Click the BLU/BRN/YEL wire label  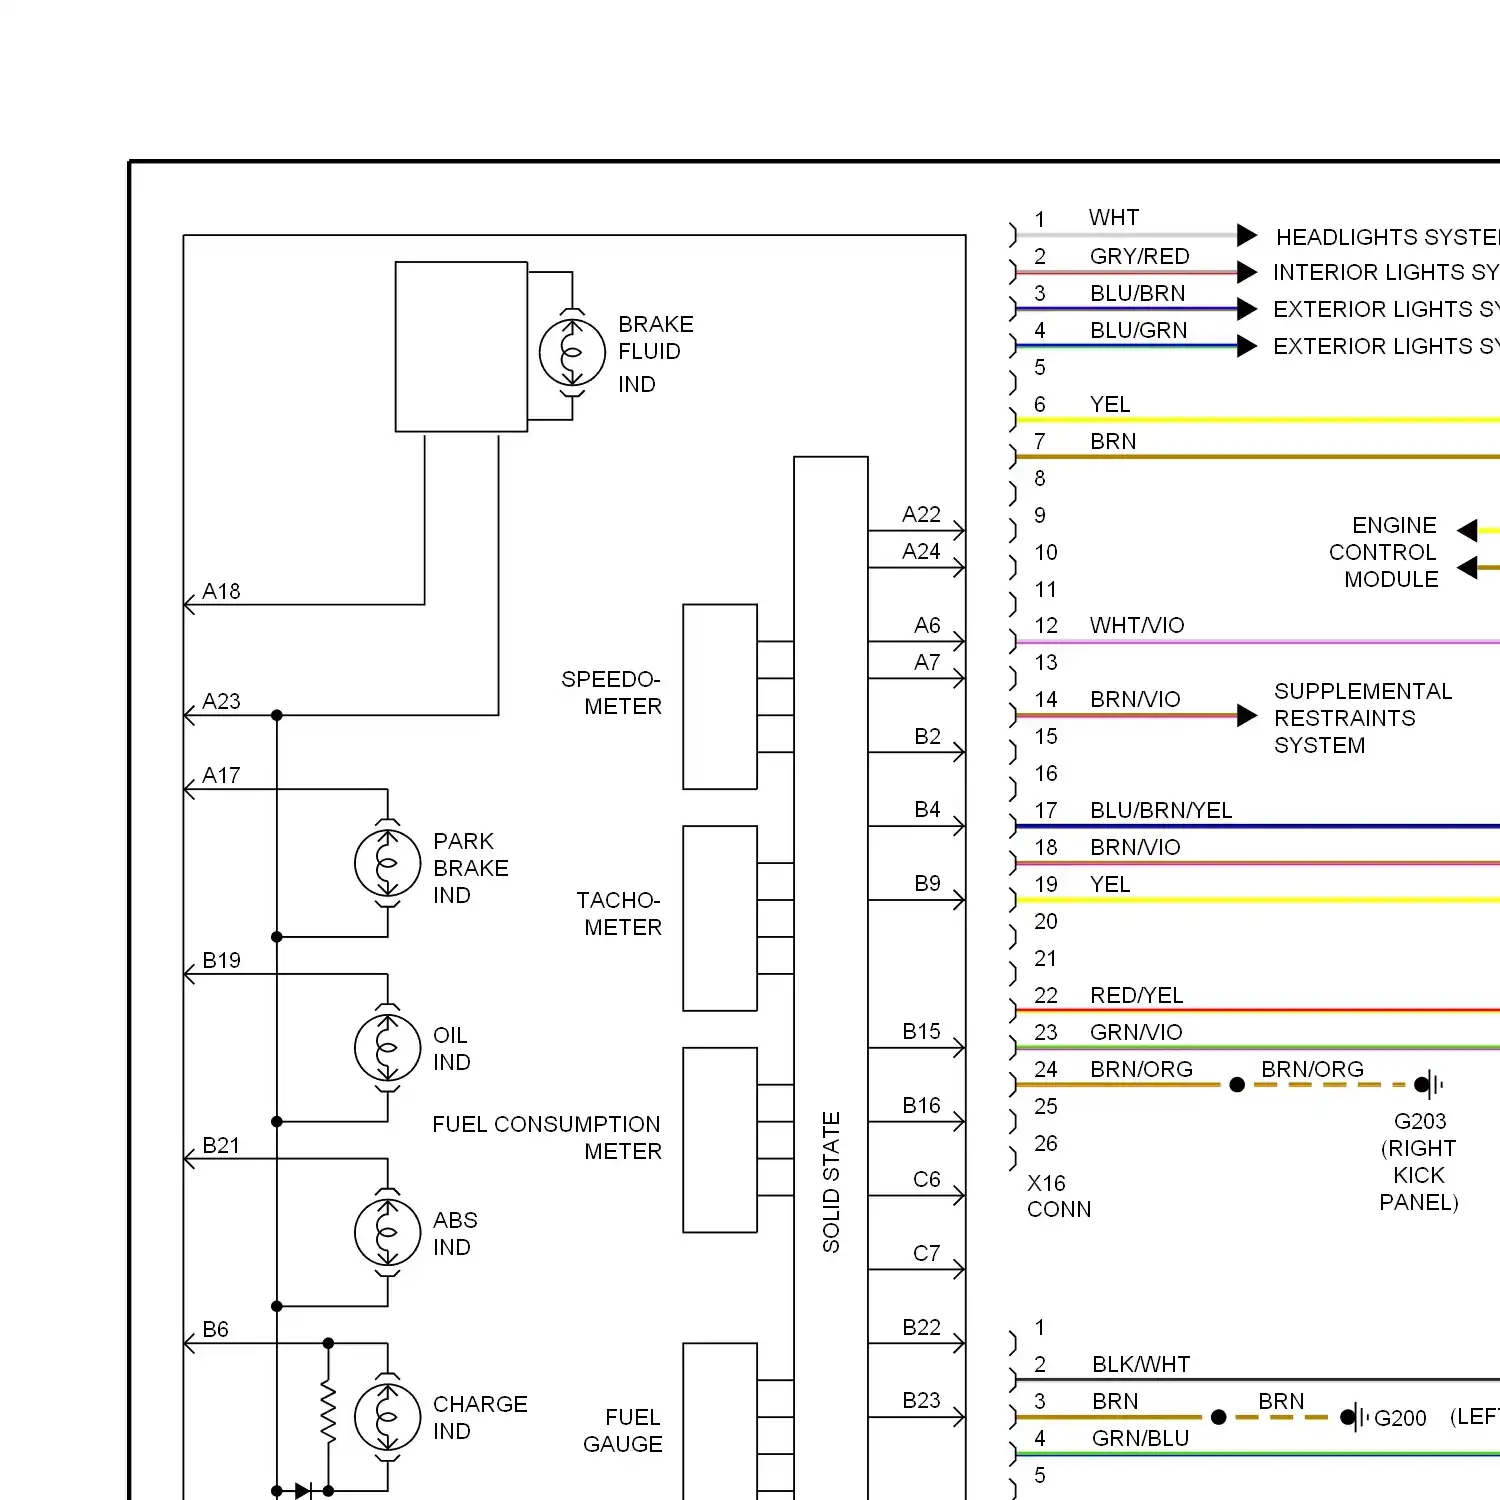(x=1161, y=810)
